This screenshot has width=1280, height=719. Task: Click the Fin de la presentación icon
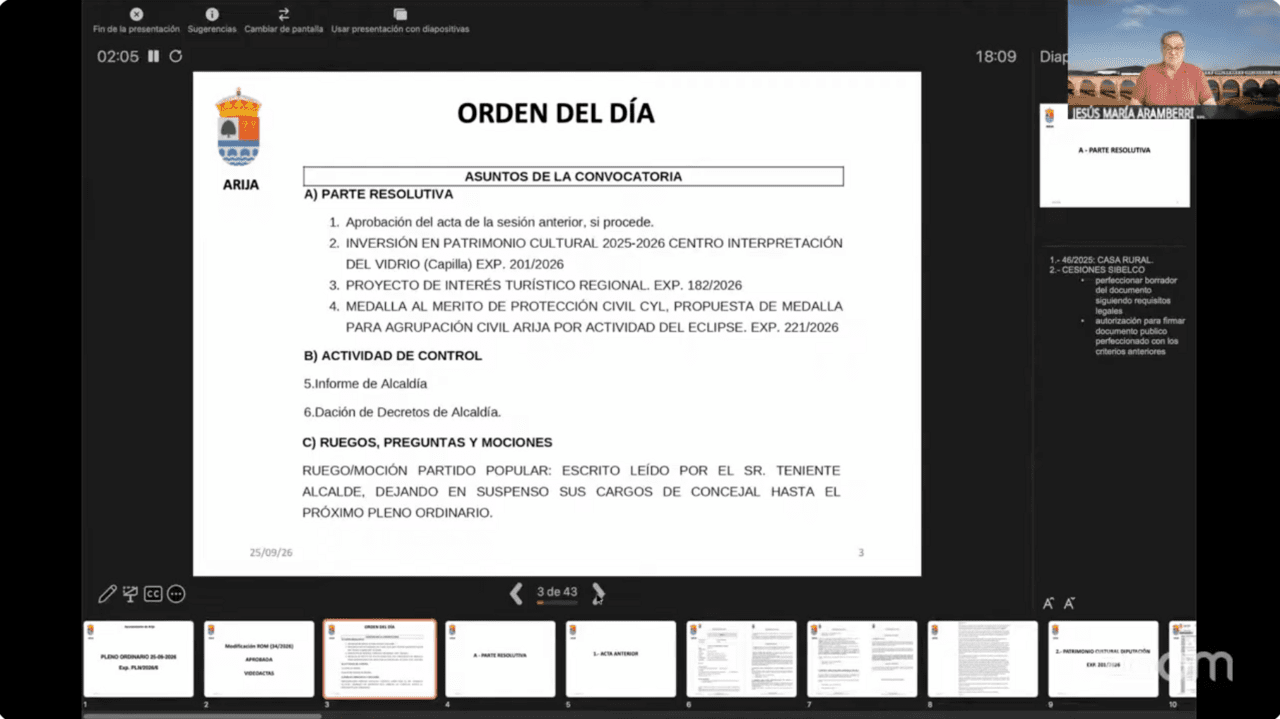click(136, 14)
